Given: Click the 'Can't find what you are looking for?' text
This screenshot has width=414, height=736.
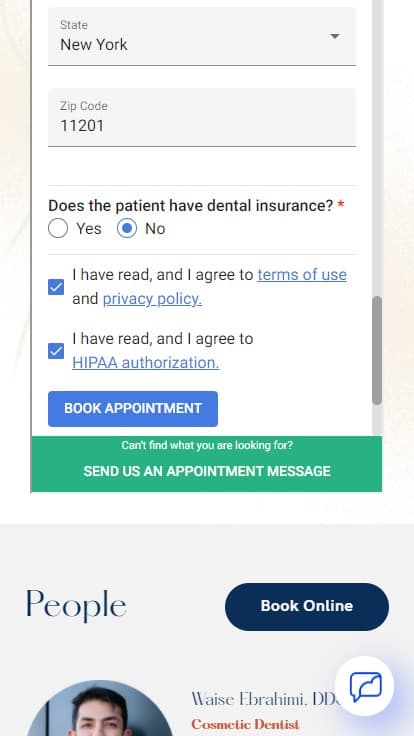Looking at the screenshot, I should click(207, 445).
